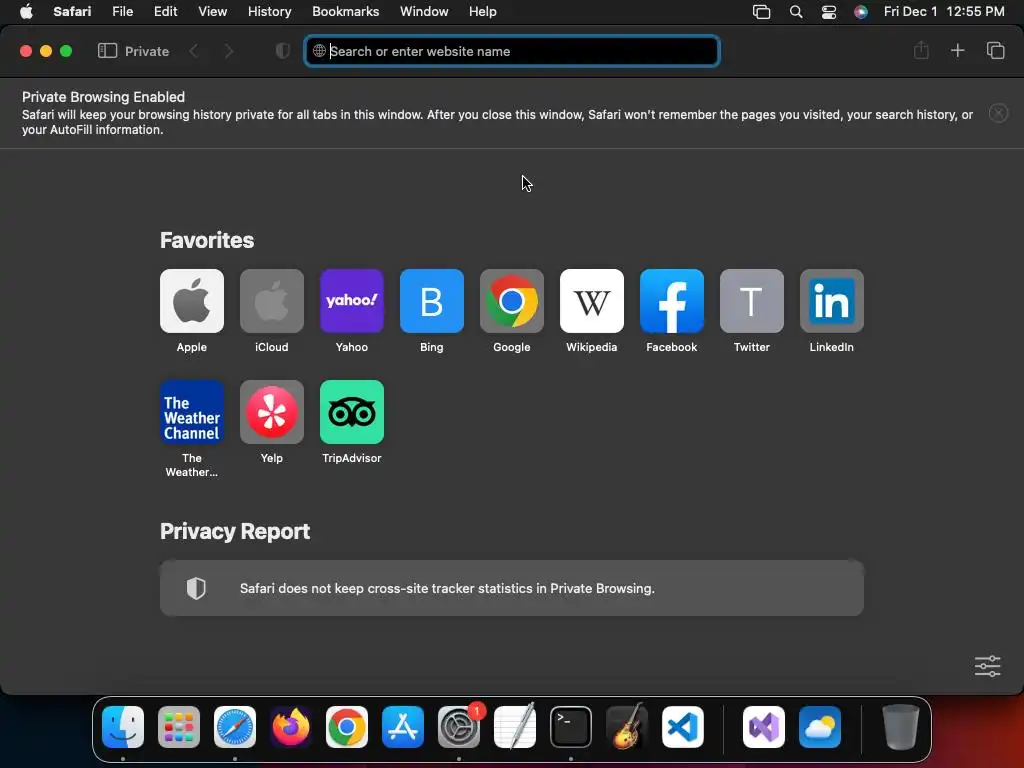
Task: Open Control Center in the menu bar
Action: click(829, 12)
